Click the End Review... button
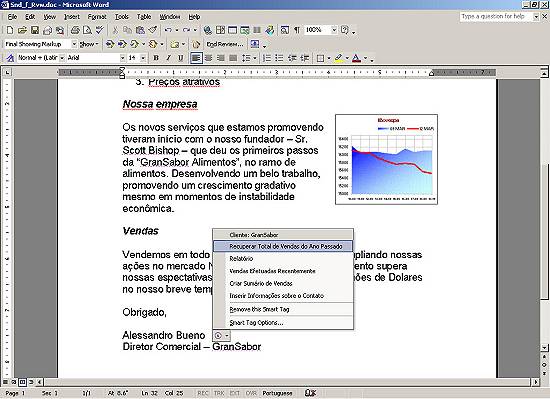The image size is (550, 399). [x=224, y=44]
